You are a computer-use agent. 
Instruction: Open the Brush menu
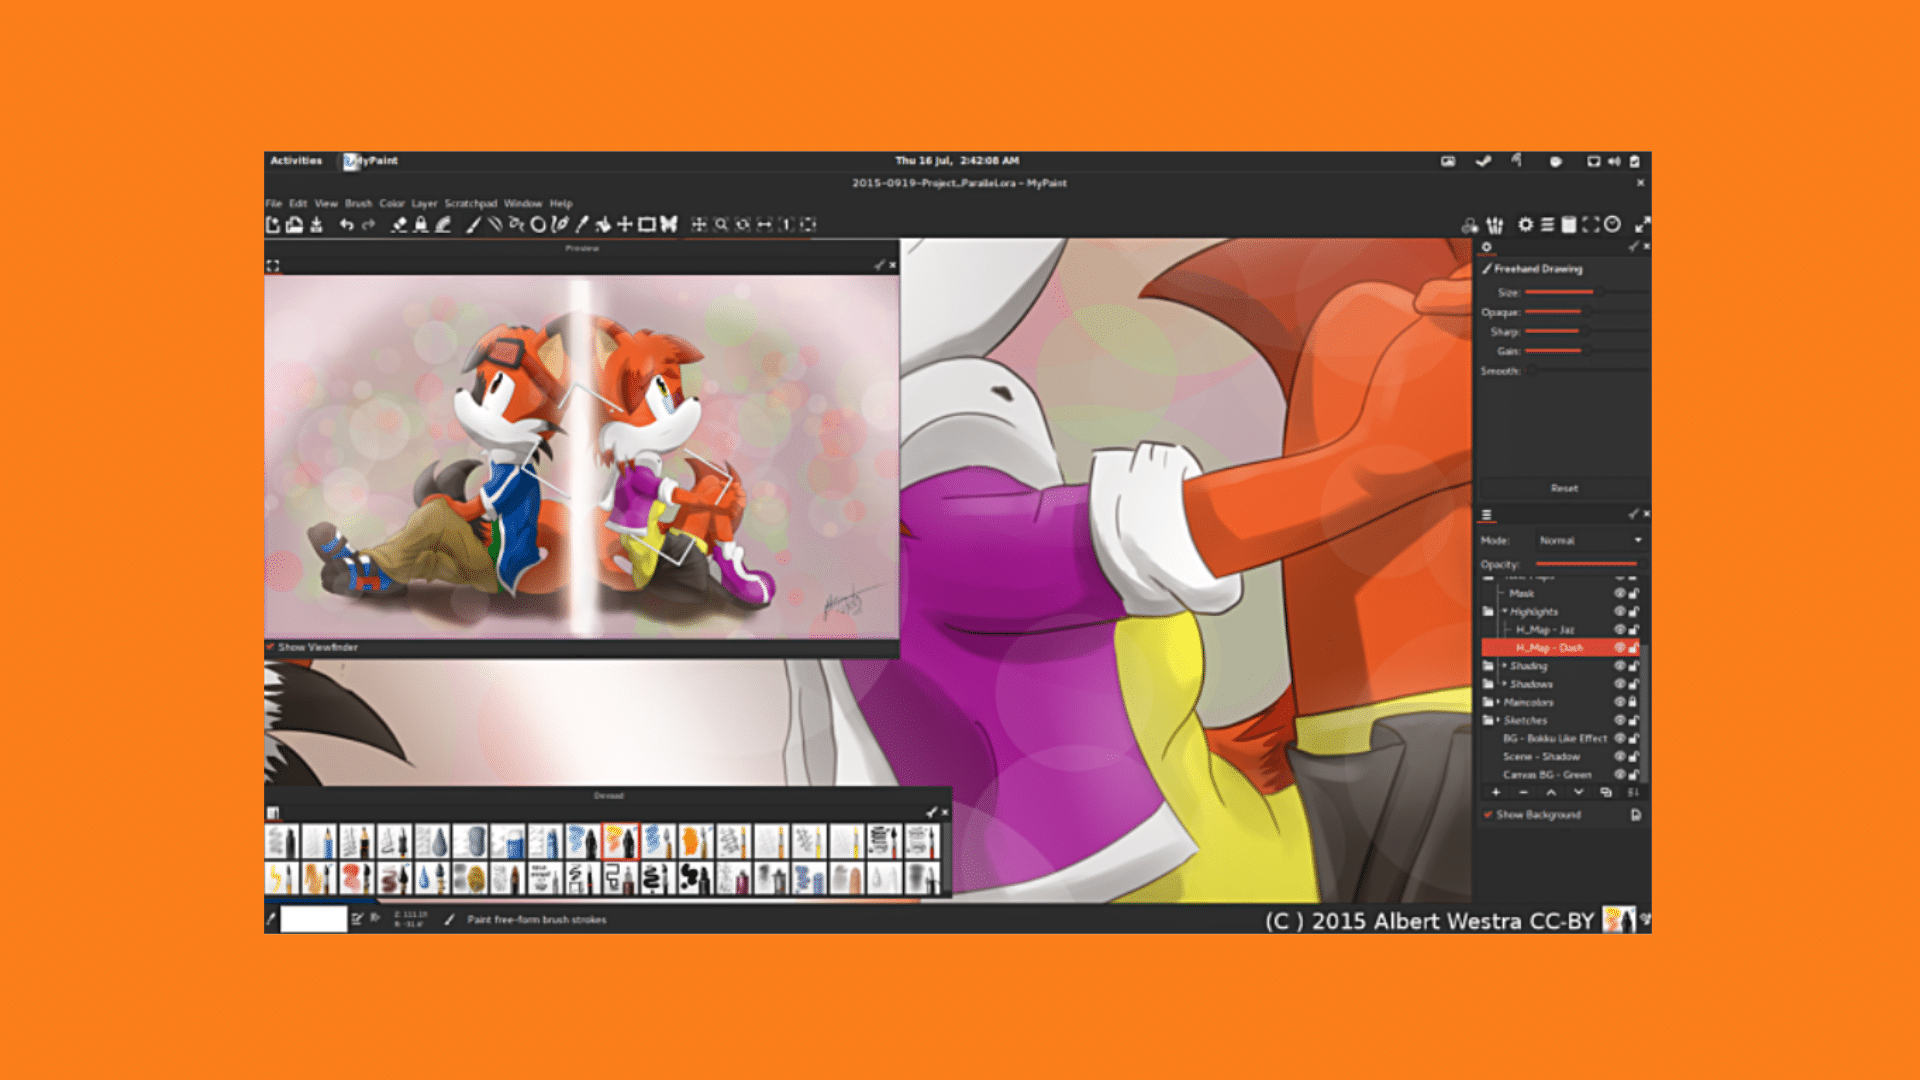[358, 203]
